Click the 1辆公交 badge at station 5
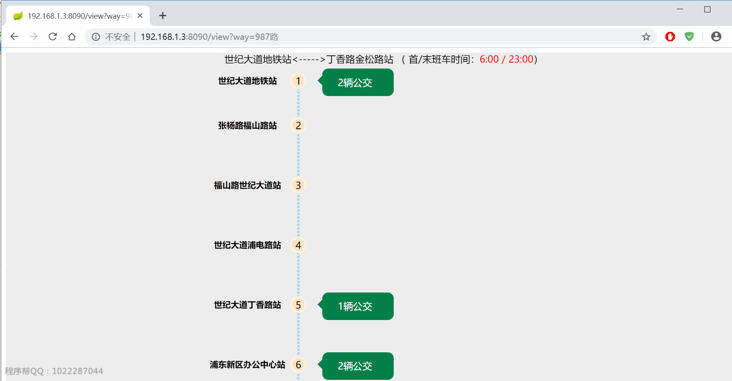 [x=356, y=306]
